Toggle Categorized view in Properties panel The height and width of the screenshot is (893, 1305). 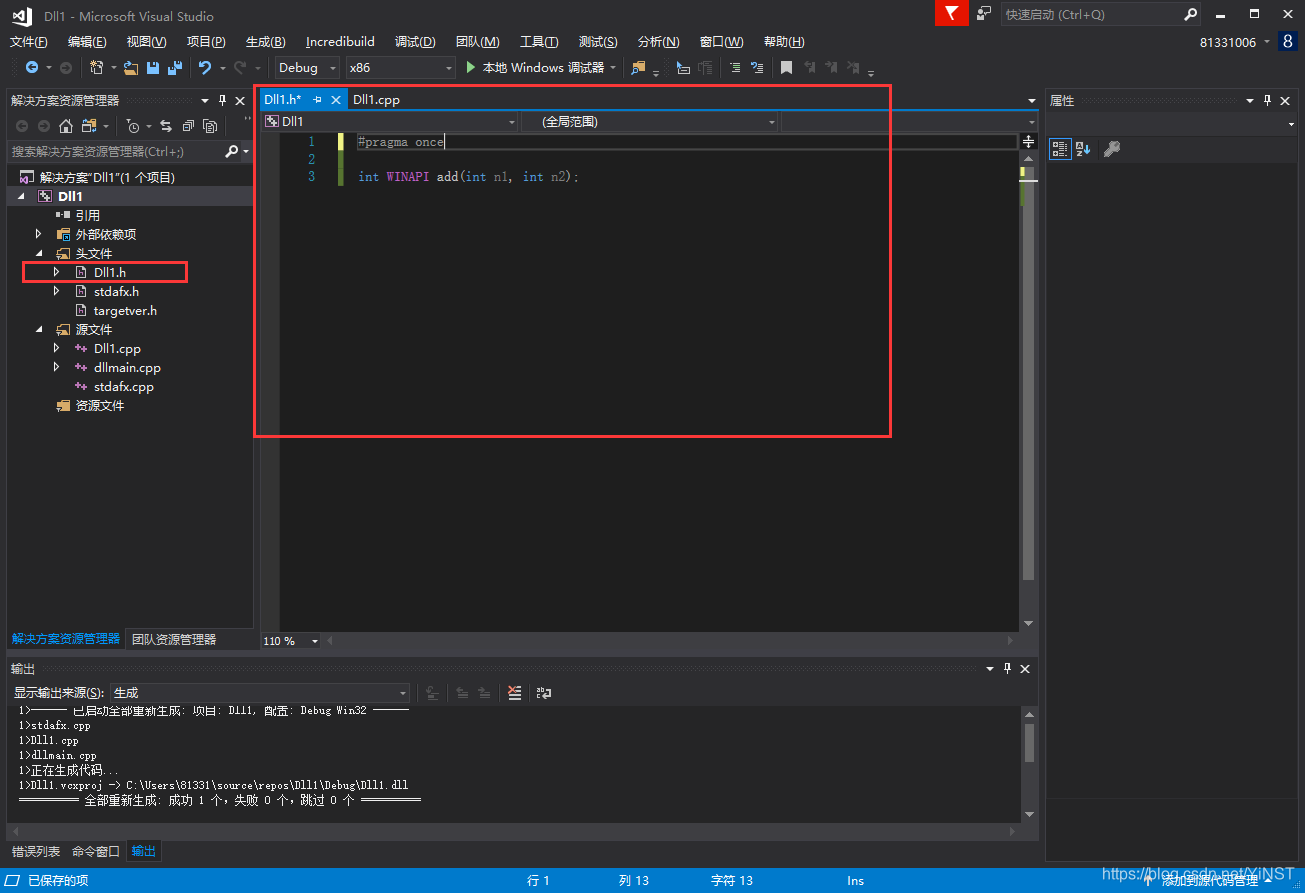pos(1060,149)
